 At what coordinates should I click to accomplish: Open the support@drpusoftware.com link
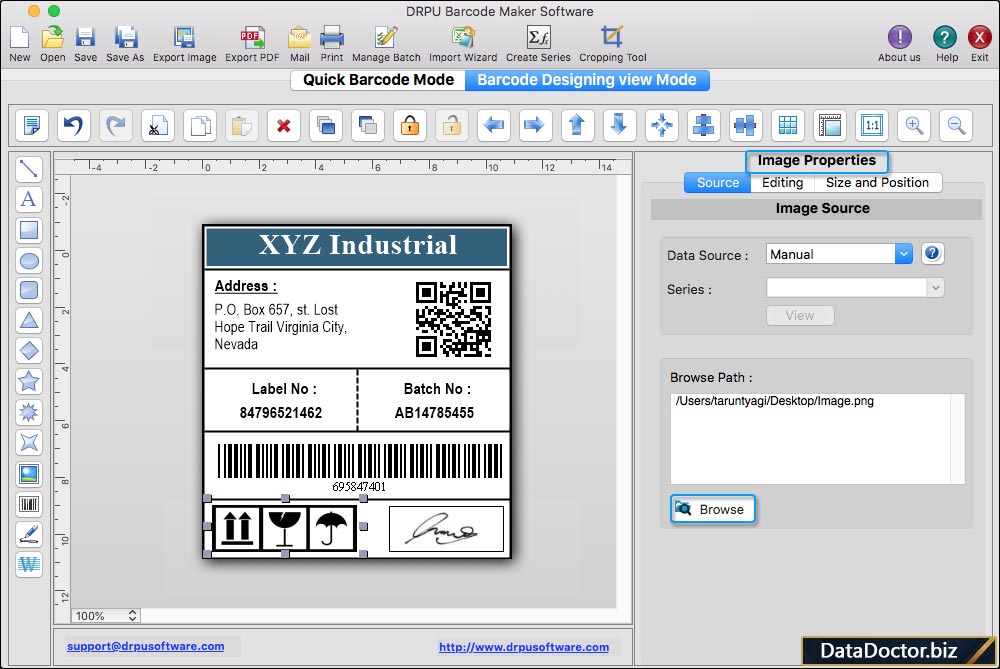(145, 646)
